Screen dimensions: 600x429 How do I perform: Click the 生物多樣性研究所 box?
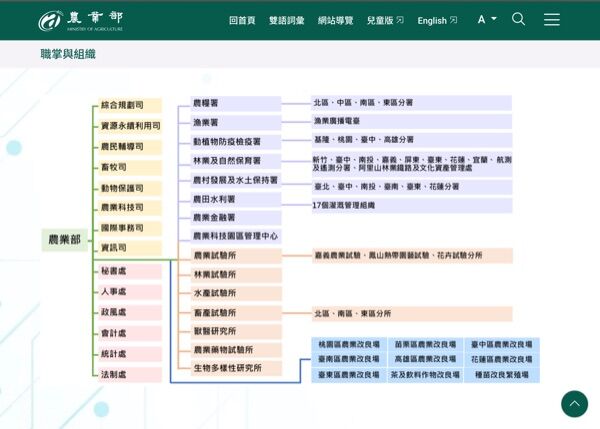tap(236, 368)
